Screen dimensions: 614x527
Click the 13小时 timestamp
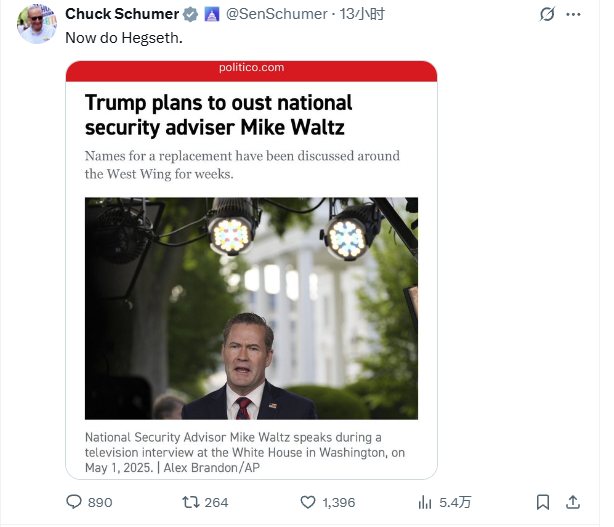click(x=362, y=14)
